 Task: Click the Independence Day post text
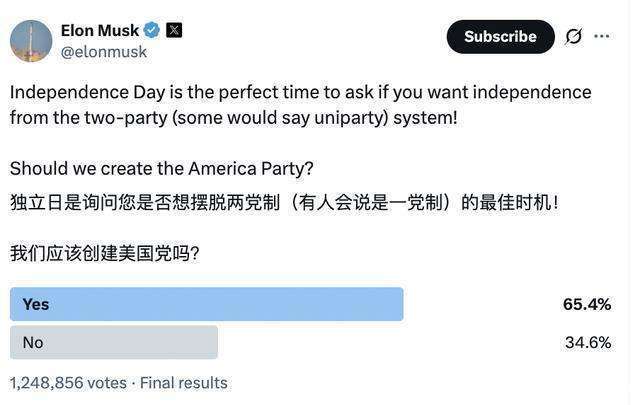click(x=300, y=104)
